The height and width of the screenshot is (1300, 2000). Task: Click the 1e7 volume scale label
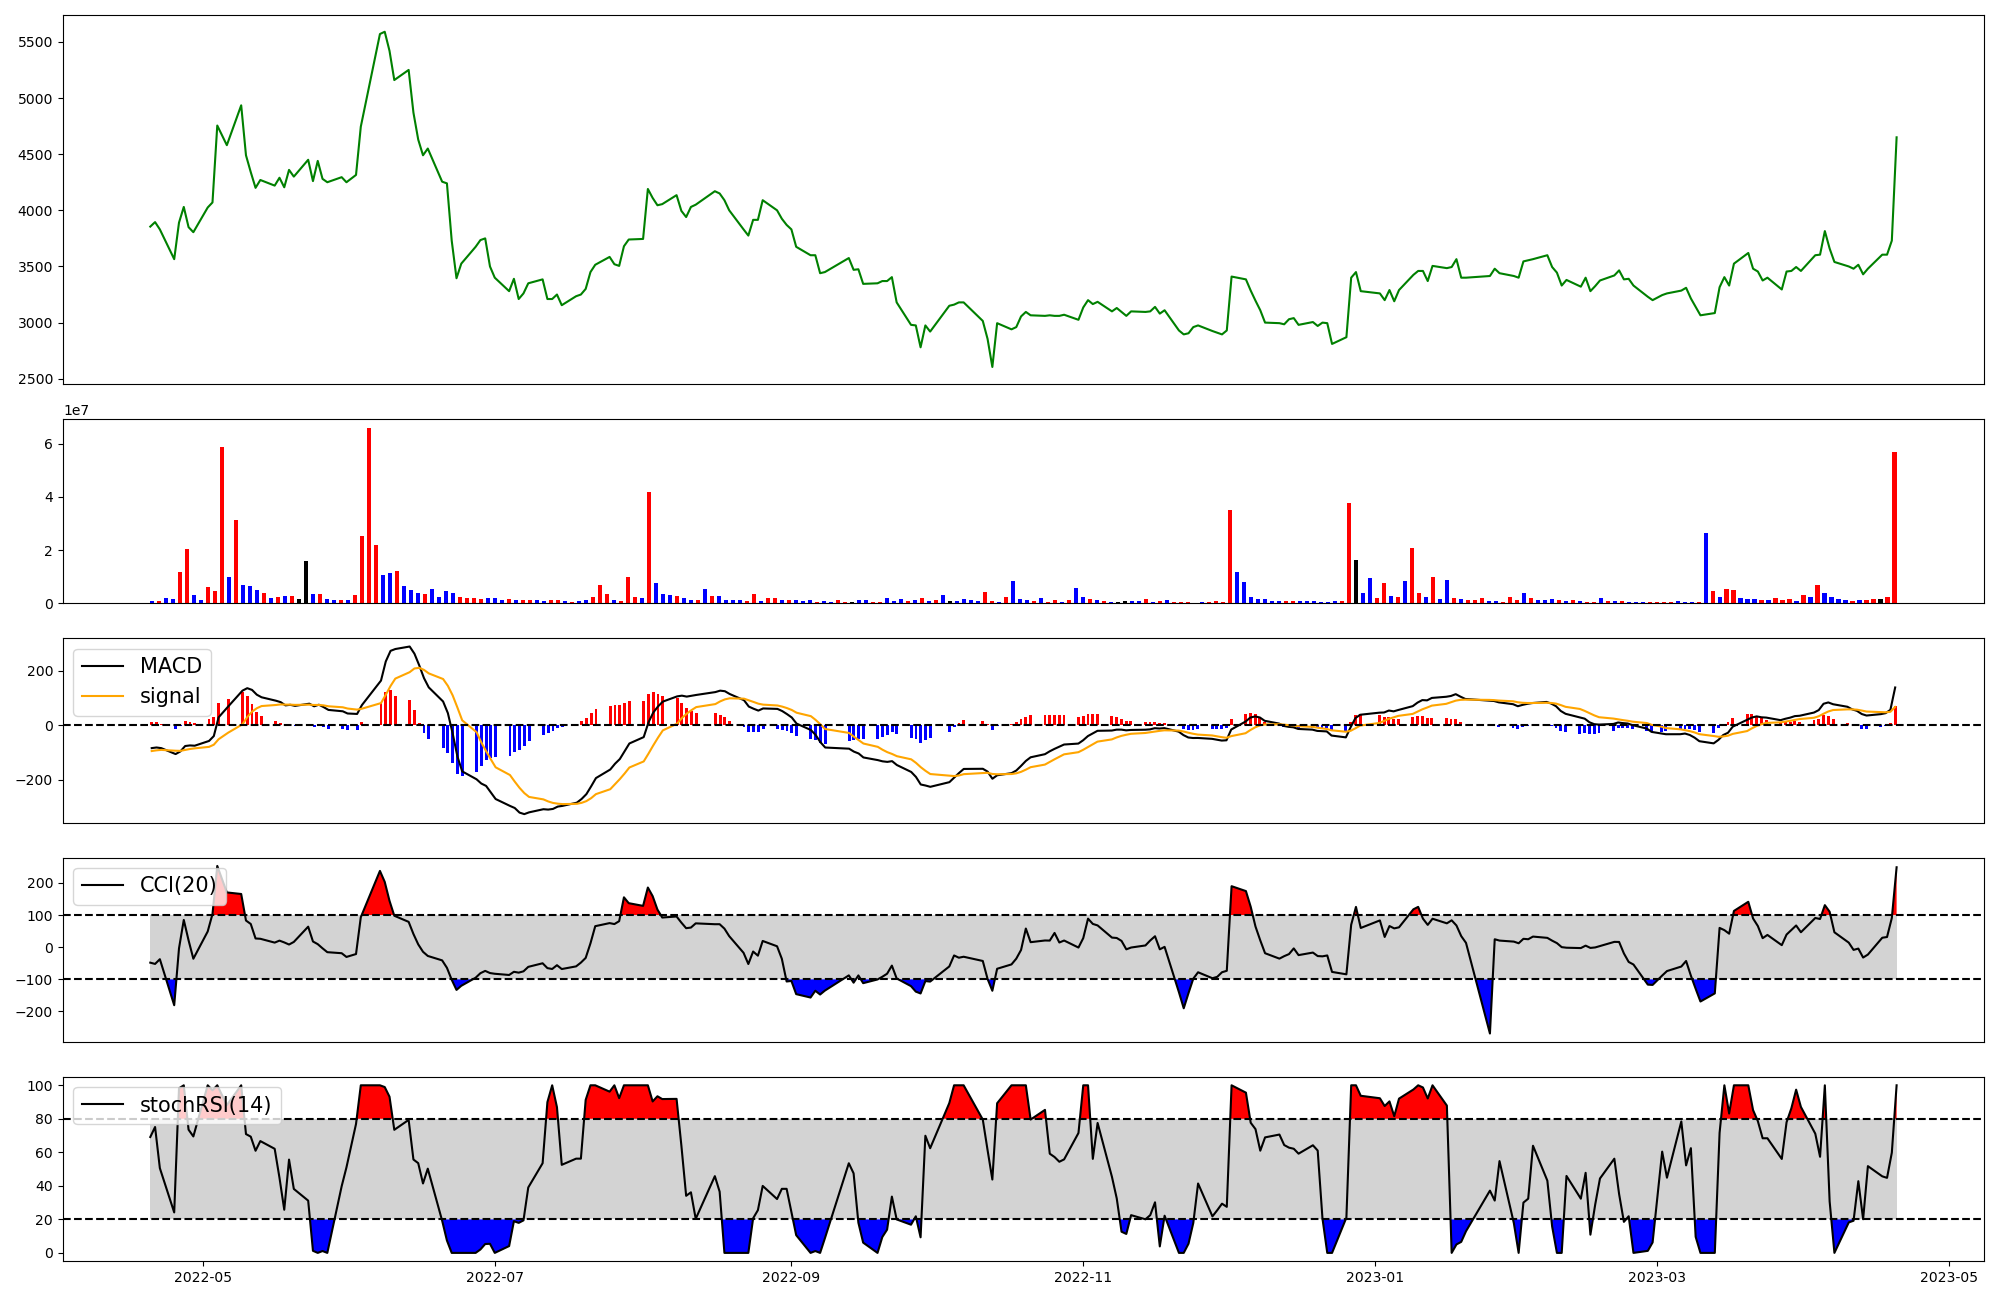pos(77,410)
